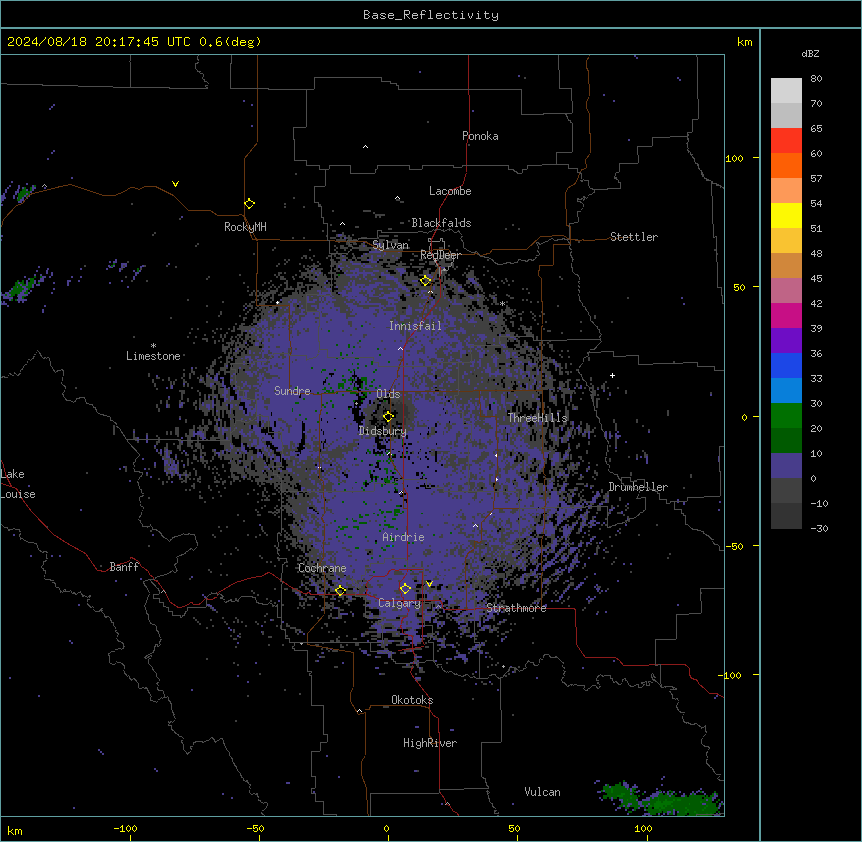Click the -100 tick on bottom axis
This screenshot has width=862, height=842.
[x=125, y=828]
